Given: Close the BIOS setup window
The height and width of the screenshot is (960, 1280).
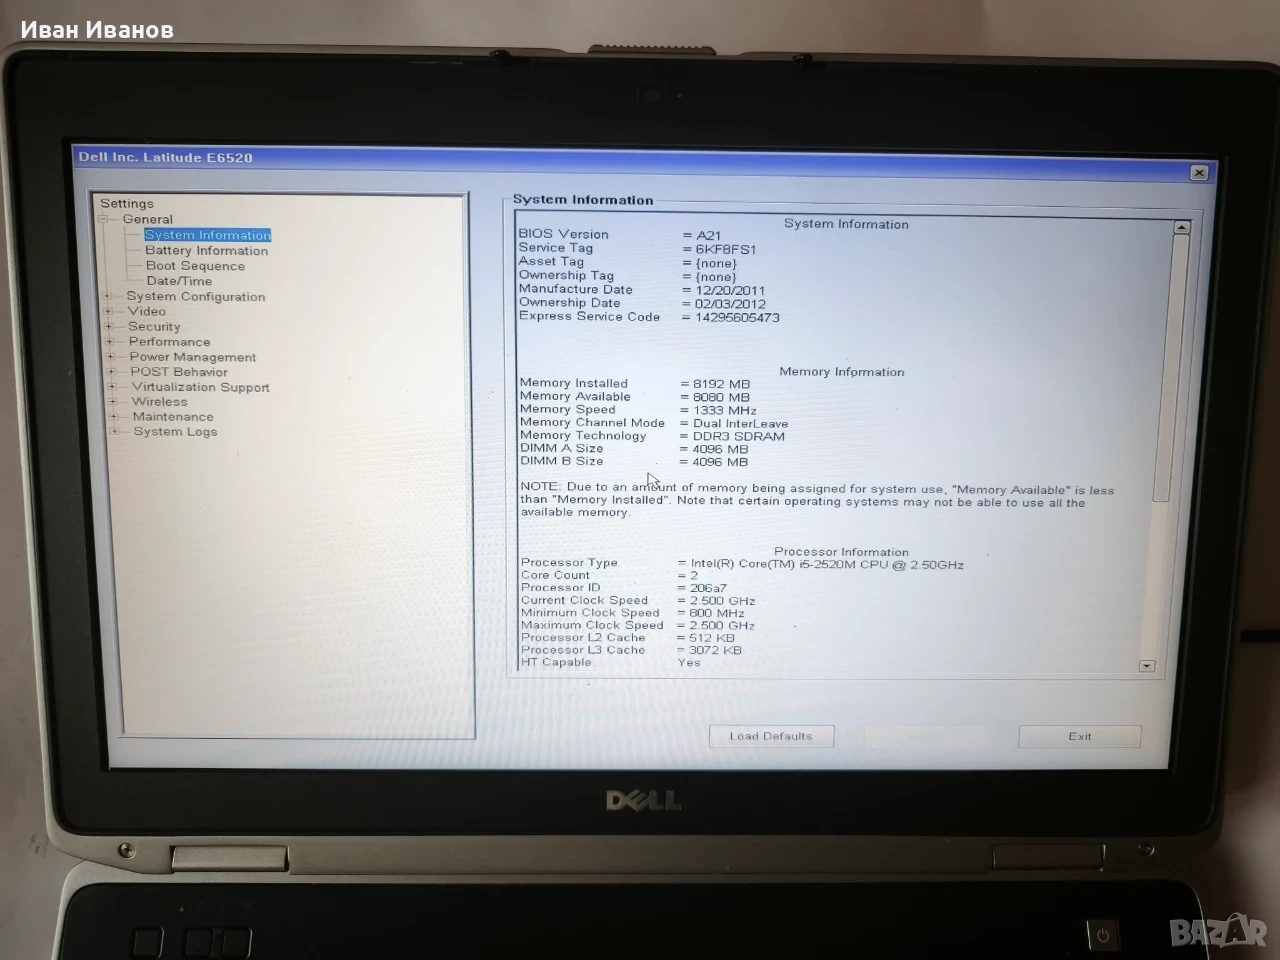Looking at the screenshot, I should coord(1199,173).
